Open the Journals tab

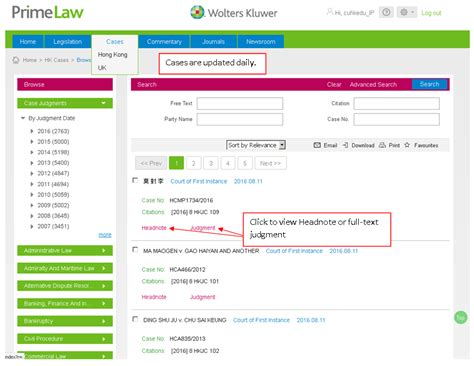[x=213, y=42]
